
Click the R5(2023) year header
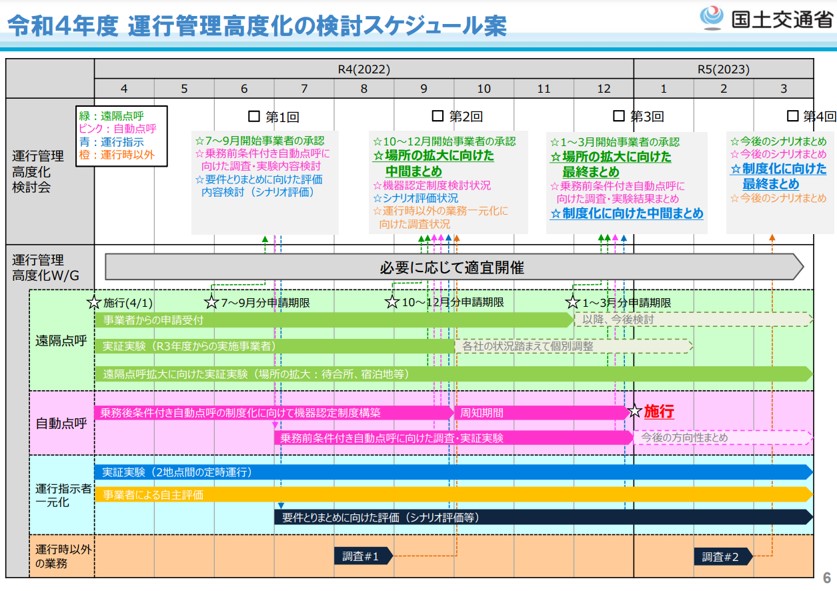(723, 69)
